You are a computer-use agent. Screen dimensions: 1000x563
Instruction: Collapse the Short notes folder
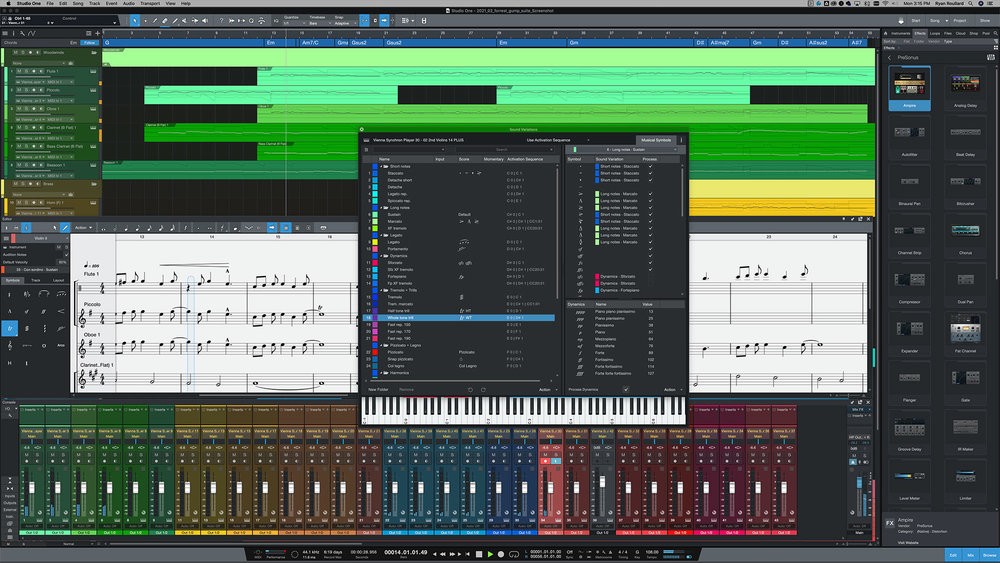pos(383,166)
